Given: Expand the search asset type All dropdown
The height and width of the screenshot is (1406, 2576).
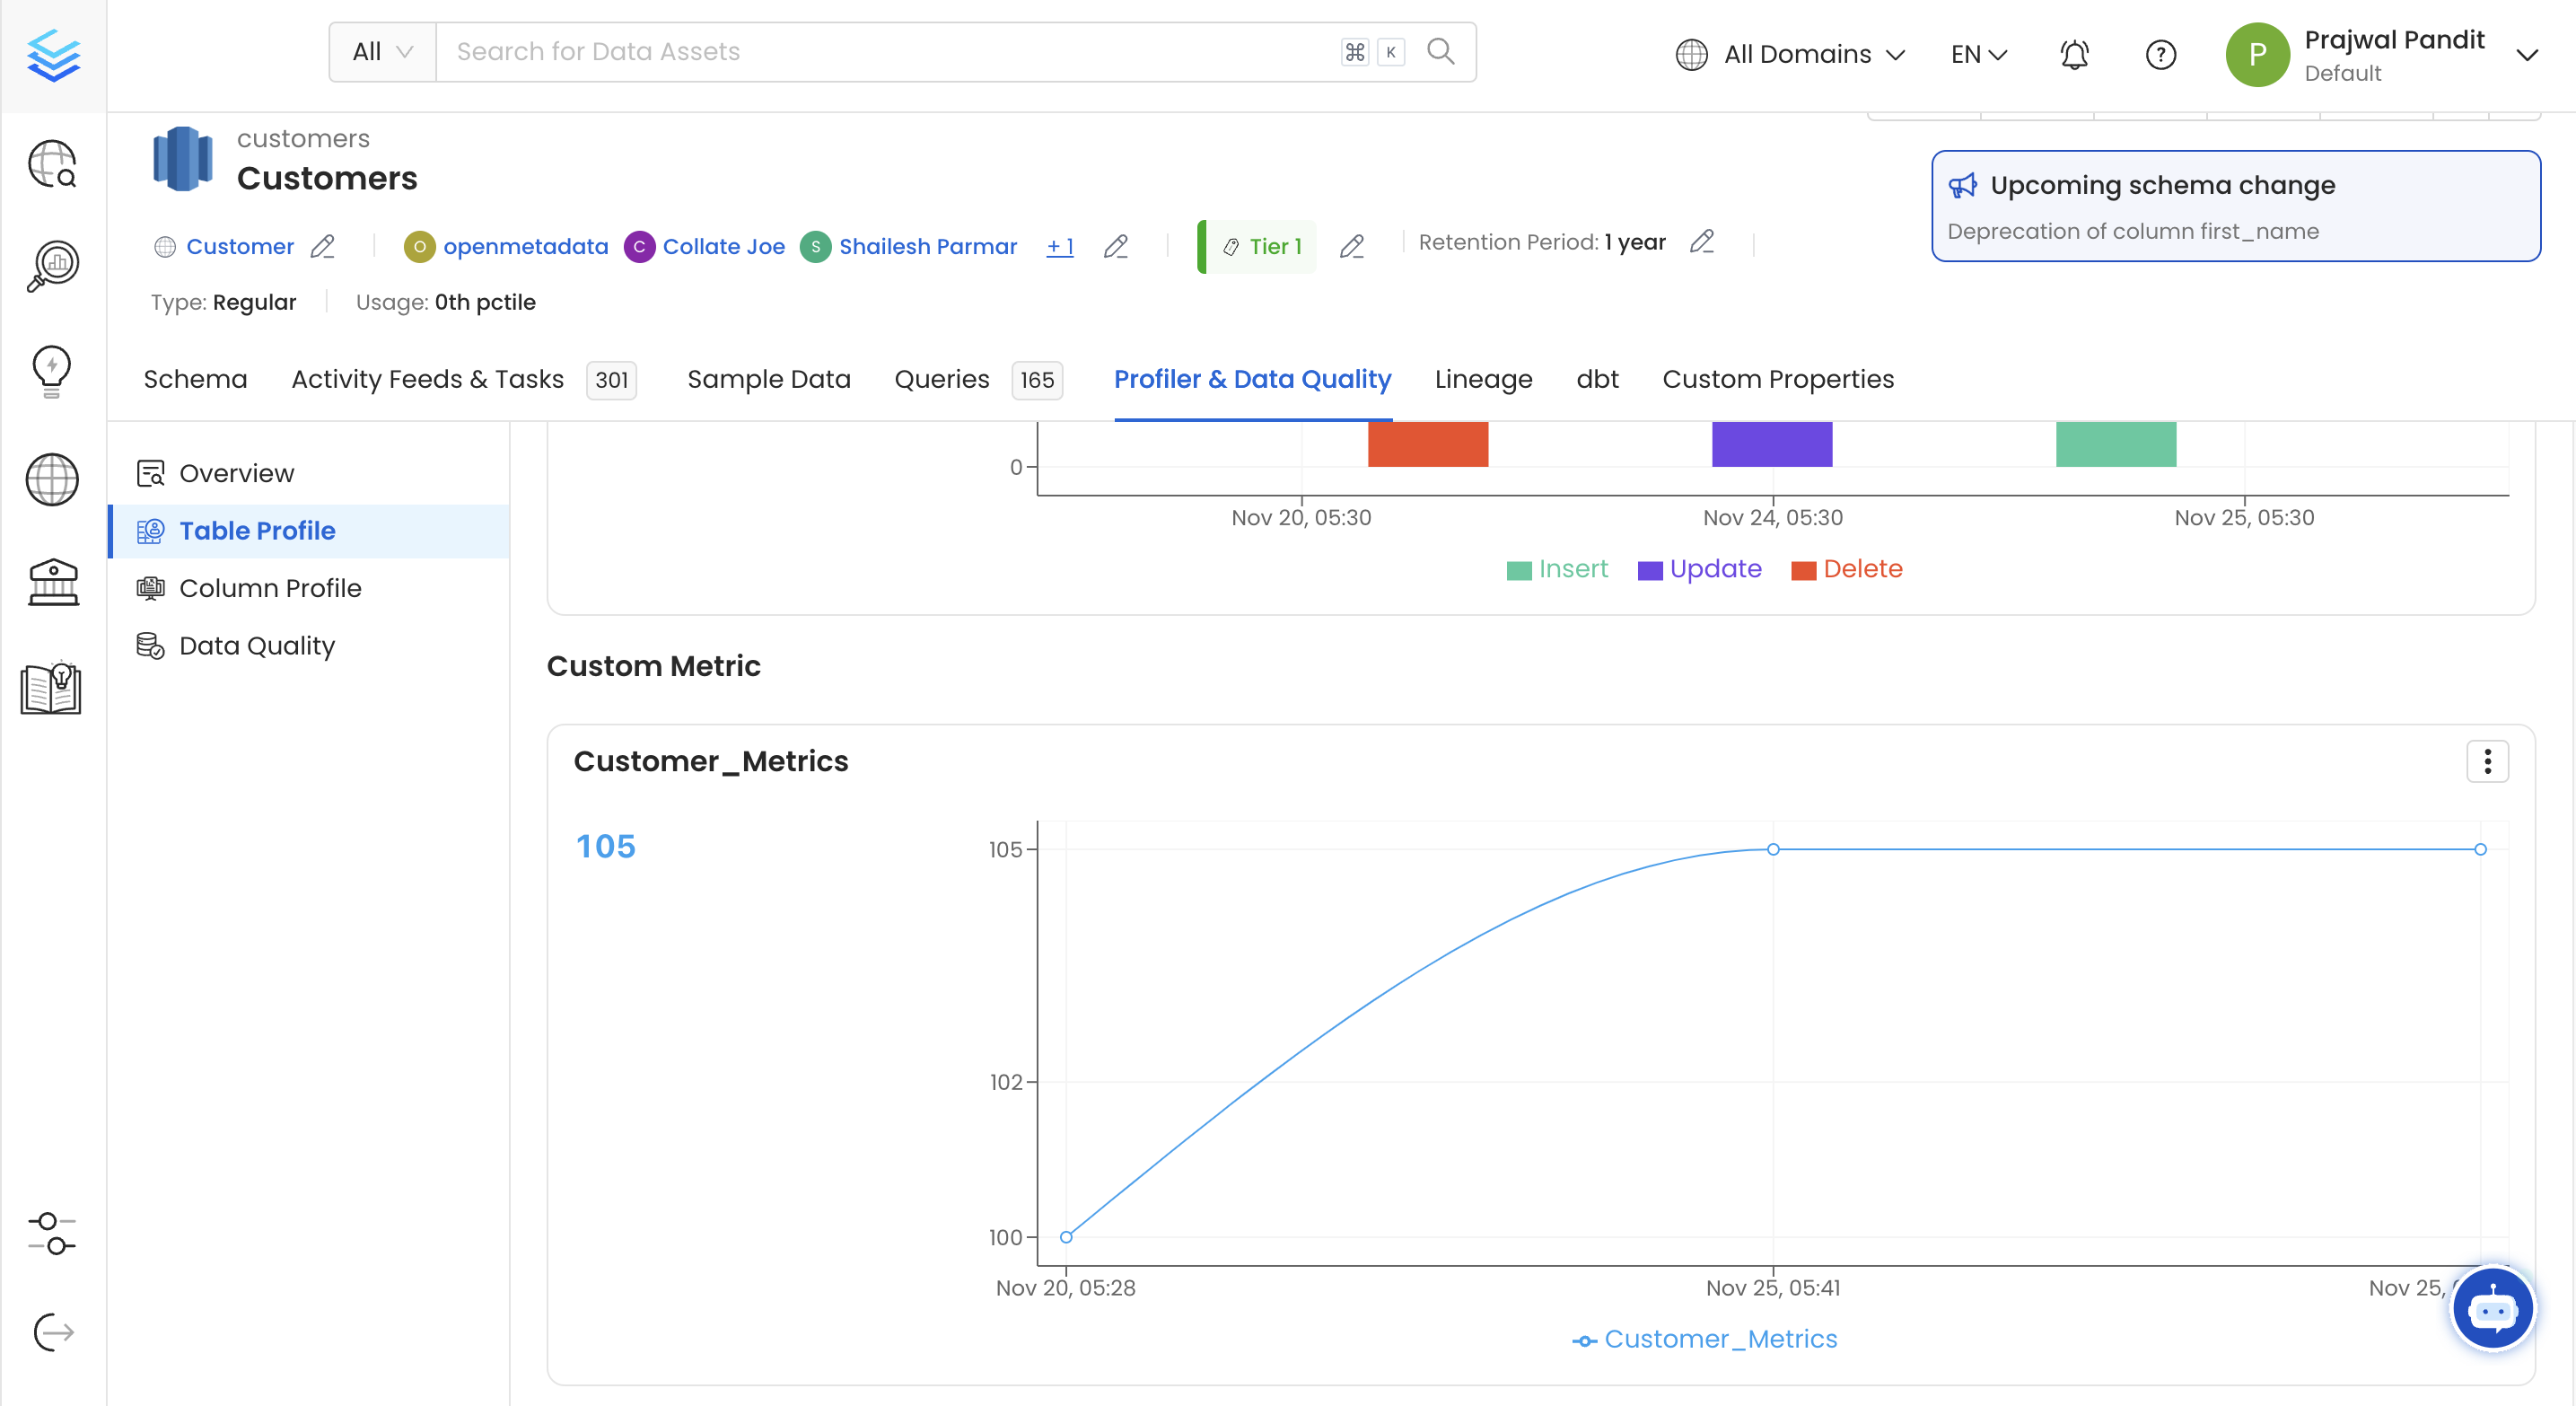Looking at the screenshot, I should (x=381, y=51).
